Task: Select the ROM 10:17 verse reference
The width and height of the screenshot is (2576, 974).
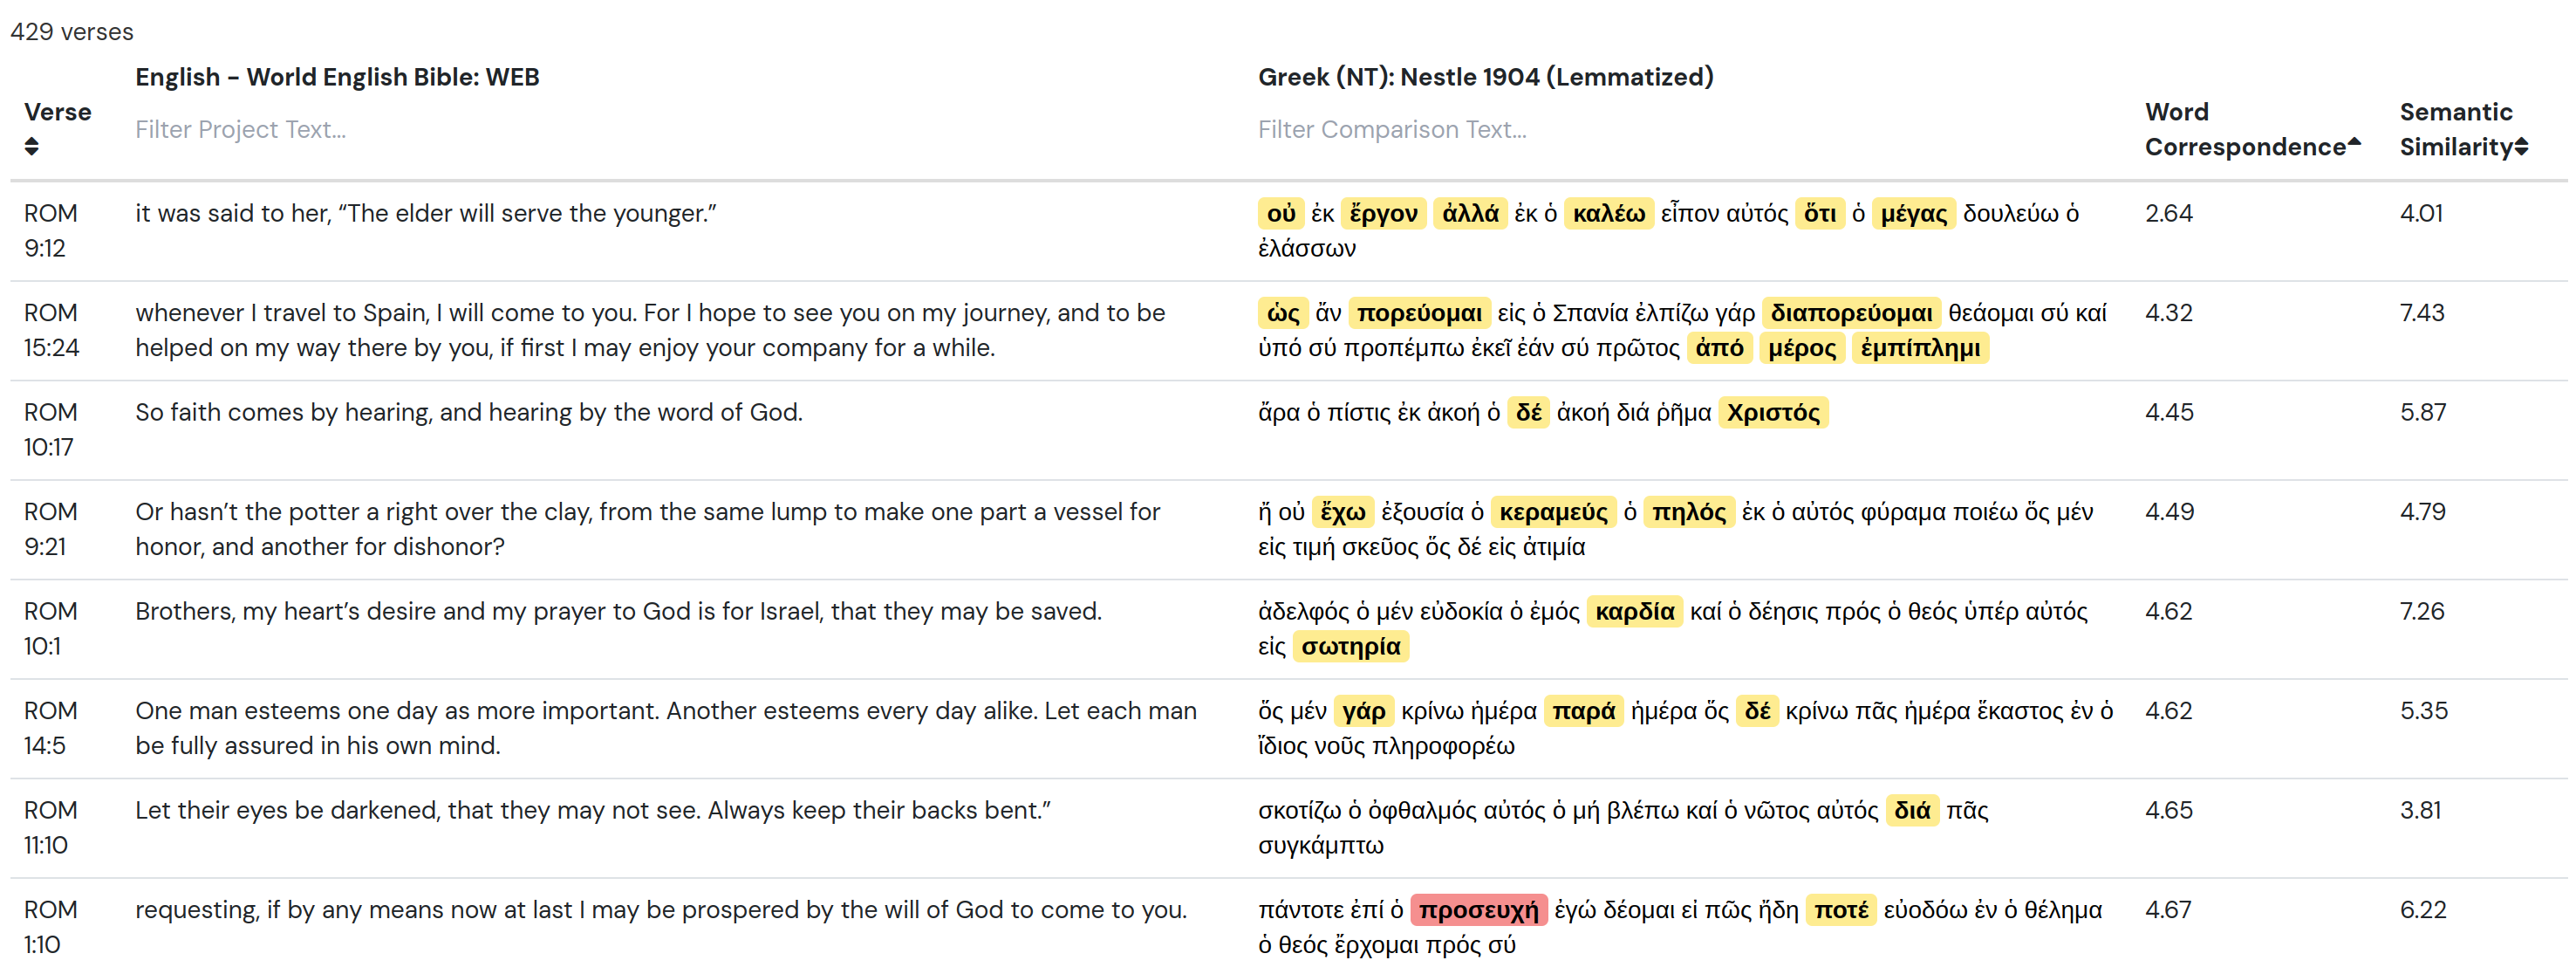Action: tap(51, 430)
